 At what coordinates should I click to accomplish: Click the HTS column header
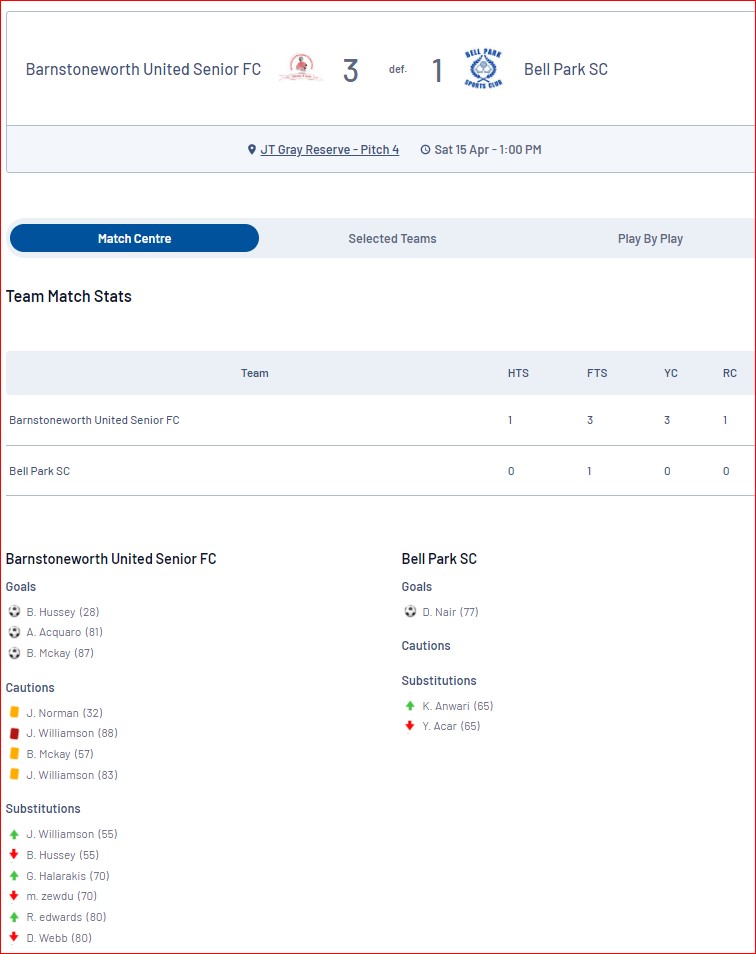coord(518,373)
